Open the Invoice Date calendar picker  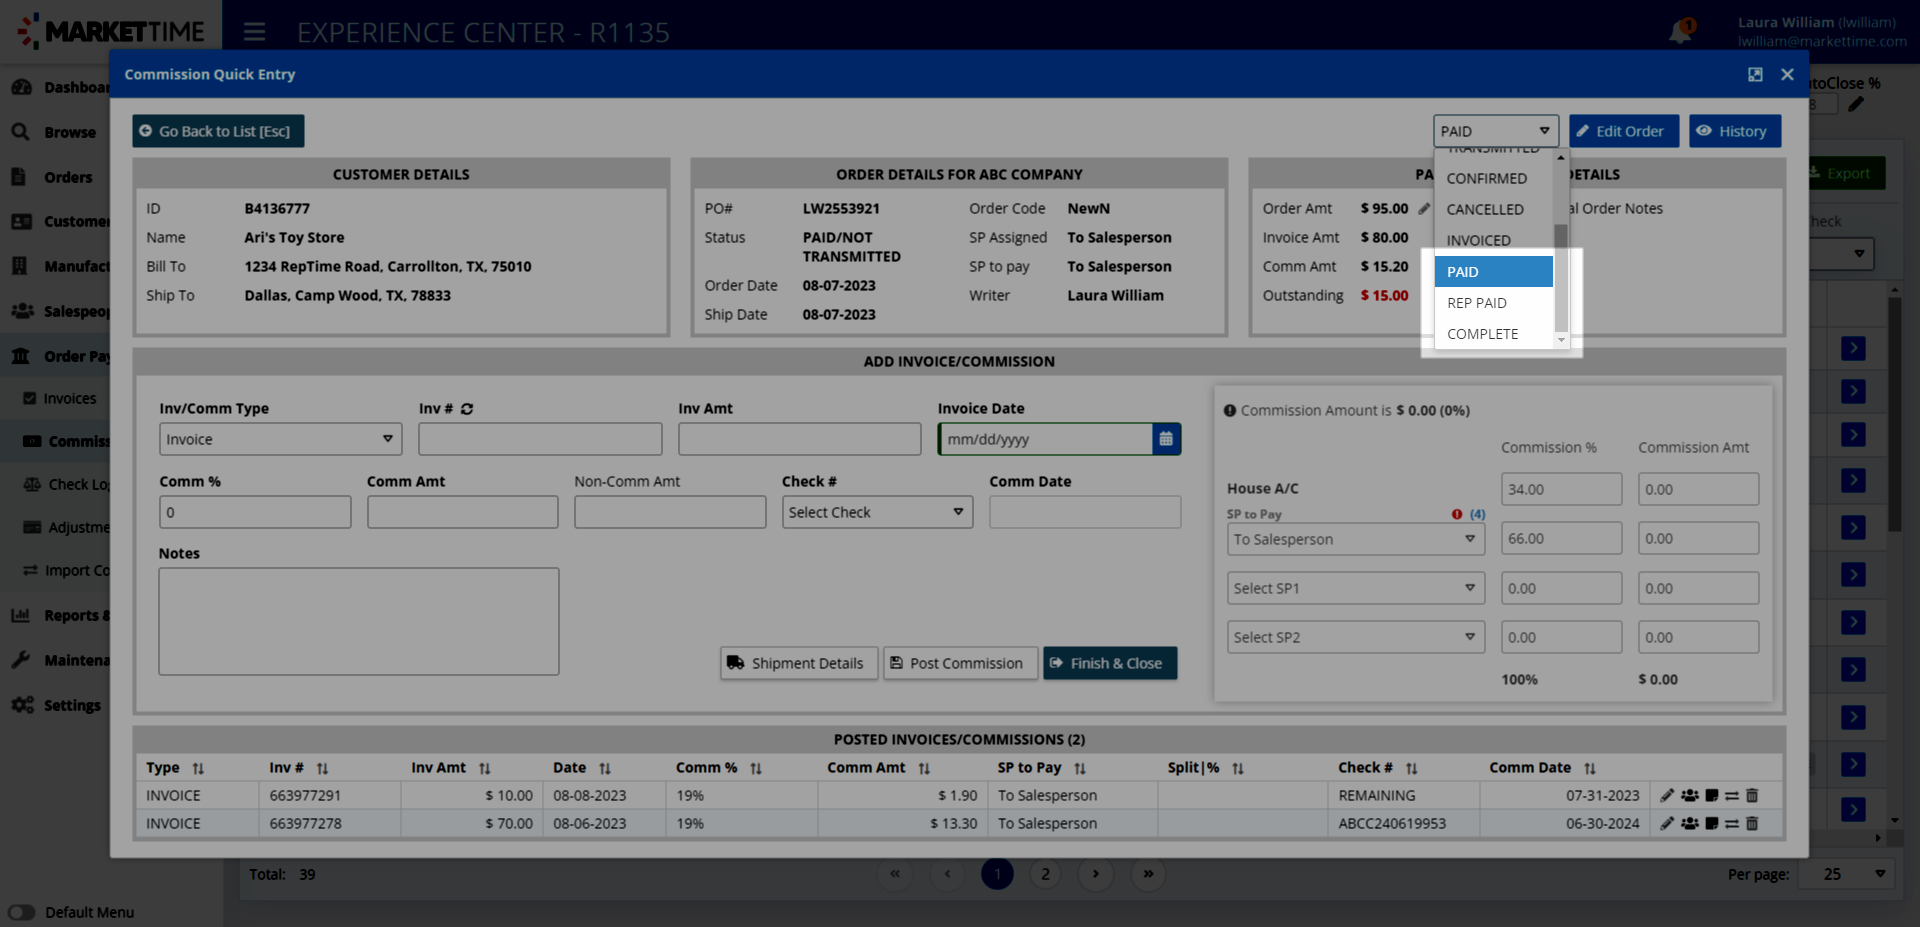[1166, 439]
